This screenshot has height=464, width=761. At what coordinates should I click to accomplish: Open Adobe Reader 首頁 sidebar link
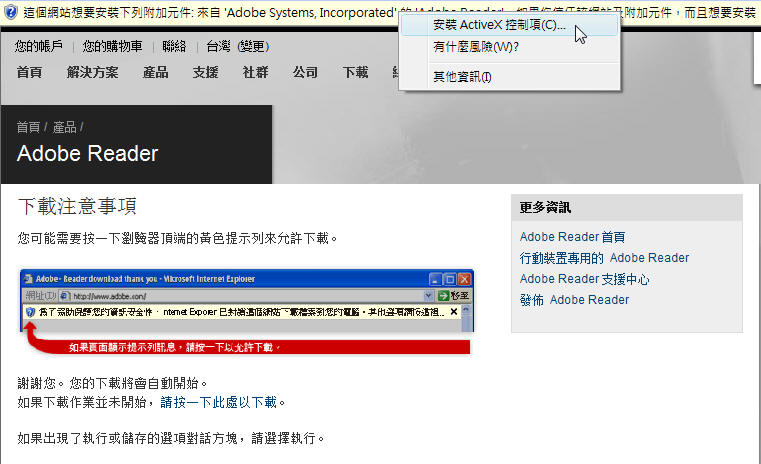pos(572,237)
